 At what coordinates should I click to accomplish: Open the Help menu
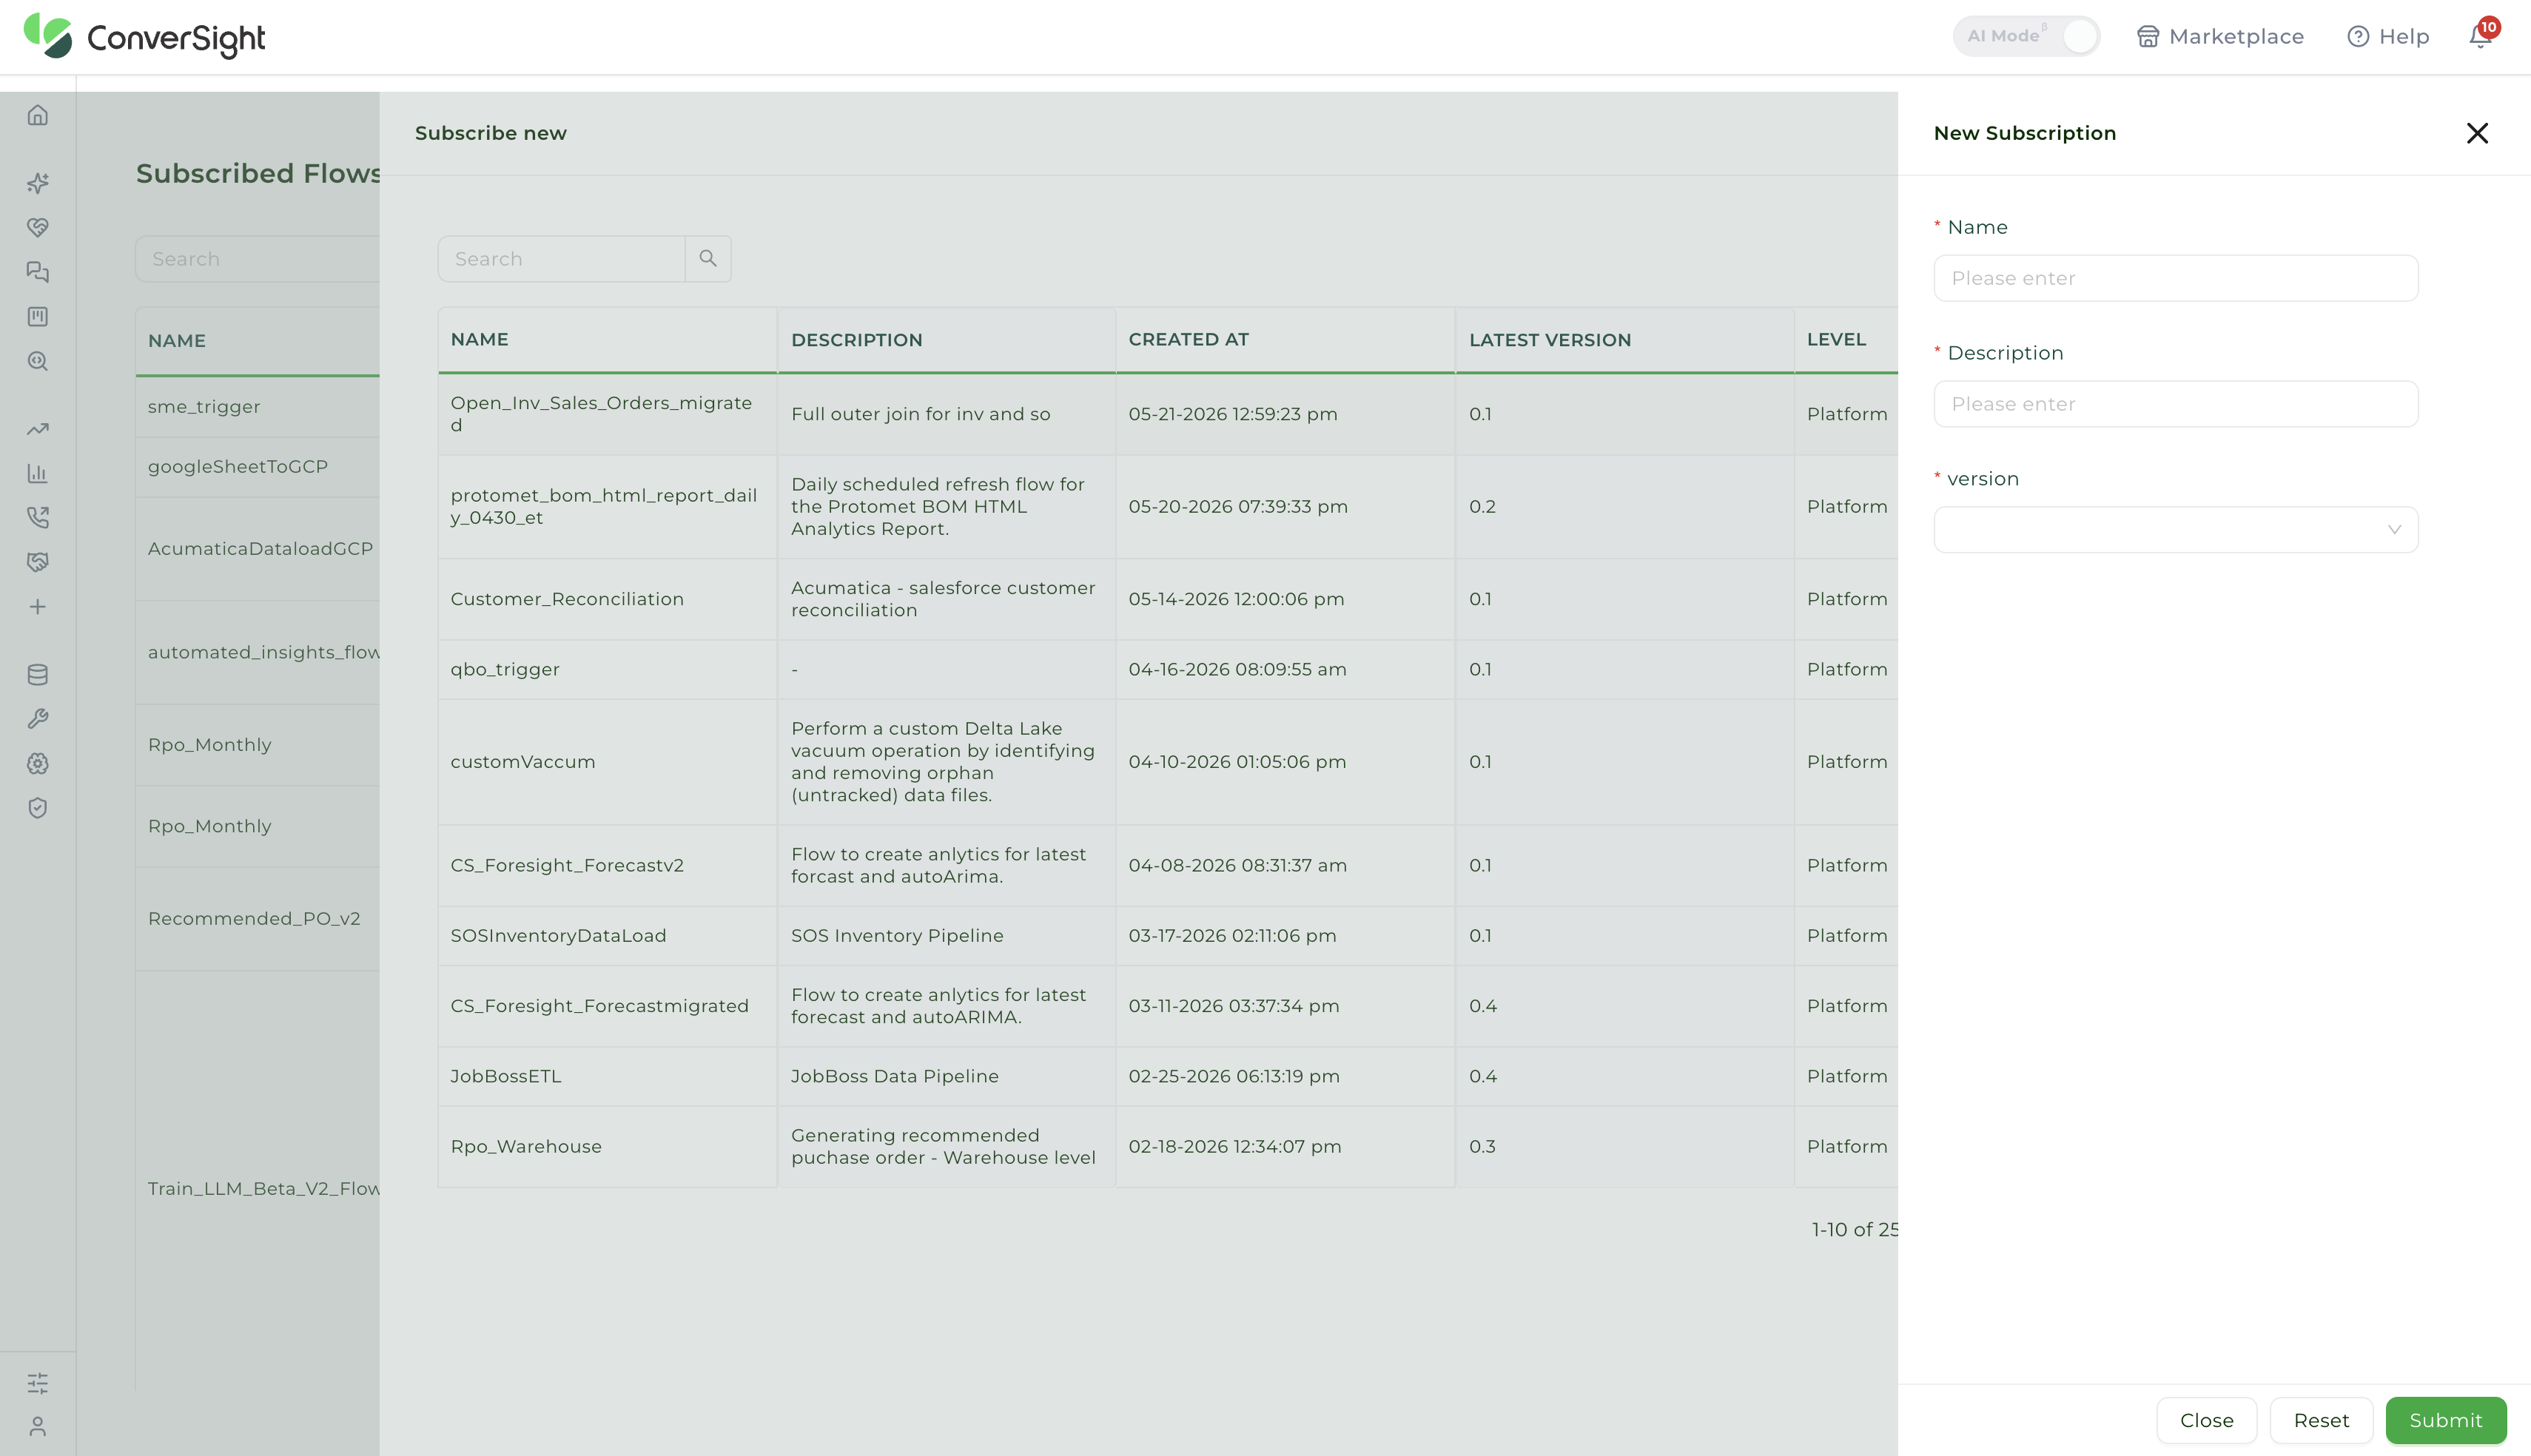[x=2388, y=37]
